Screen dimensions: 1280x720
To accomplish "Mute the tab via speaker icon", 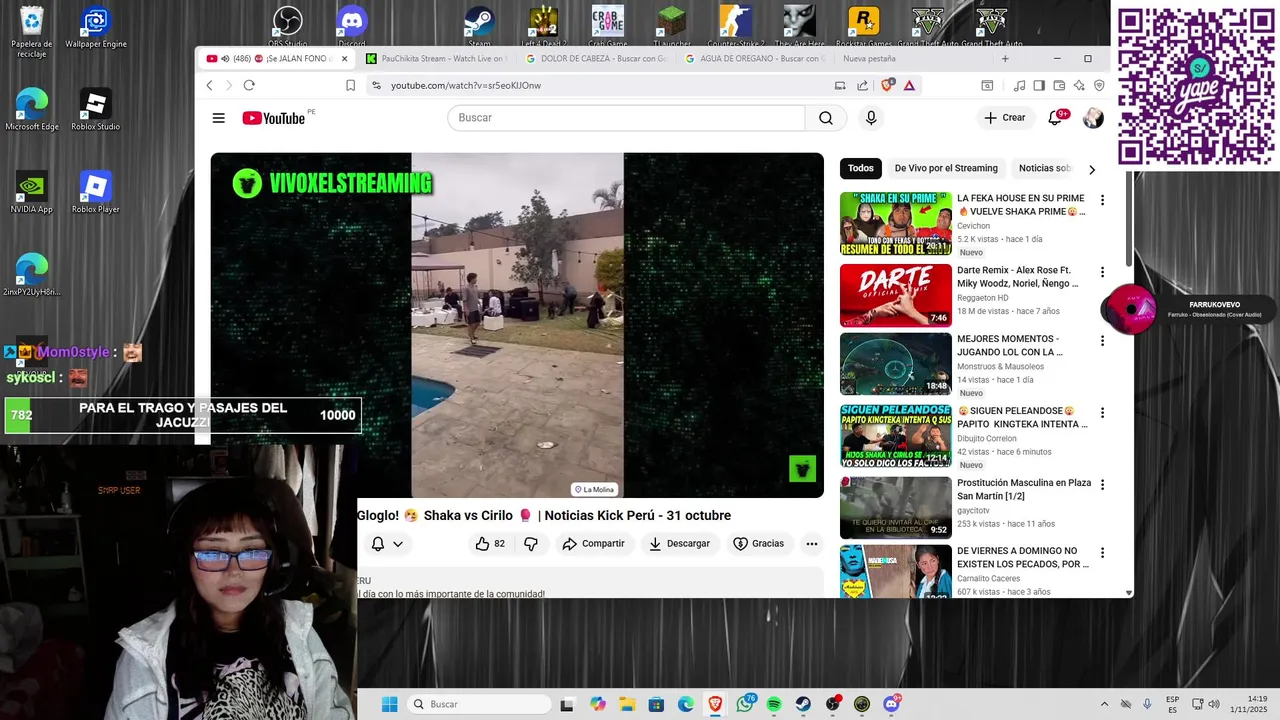I will 225,59.
